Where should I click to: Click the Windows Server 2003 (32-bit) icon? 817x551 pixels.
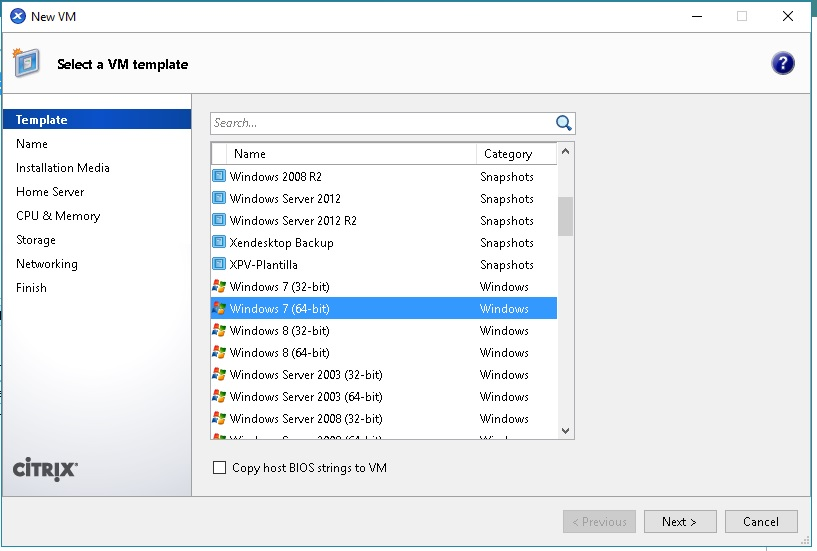click(219, 375)
